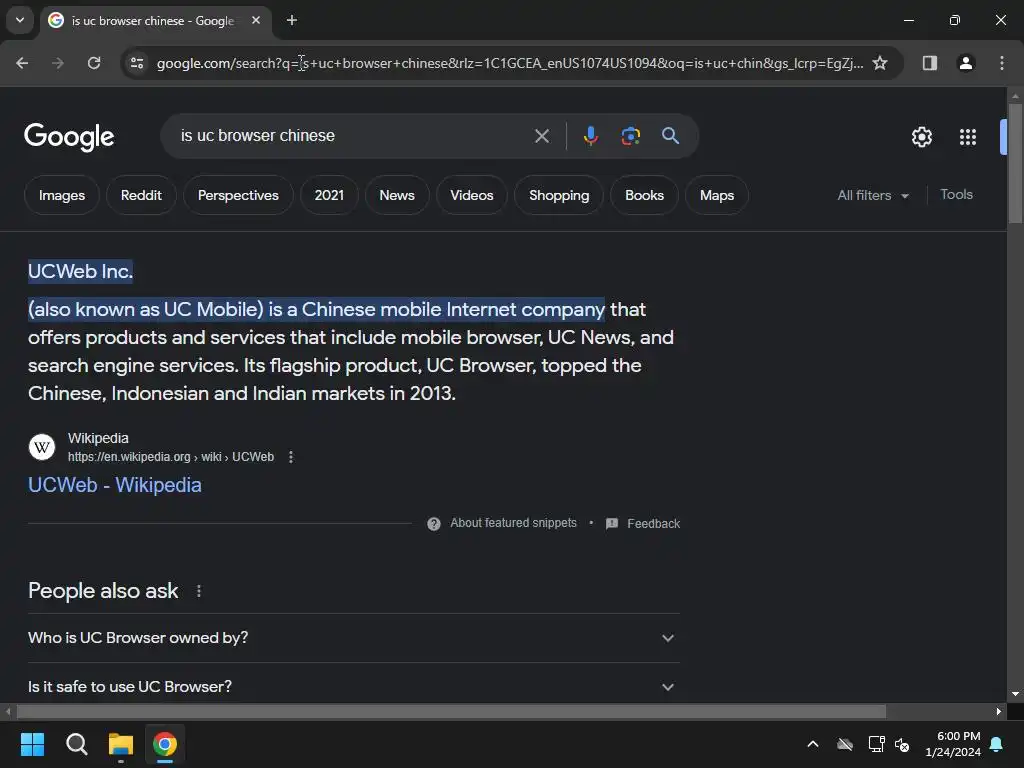Click the Wikipedia favicon on the result
Viewport: 1024px width, 768px height.
click(x=42, y=447)
